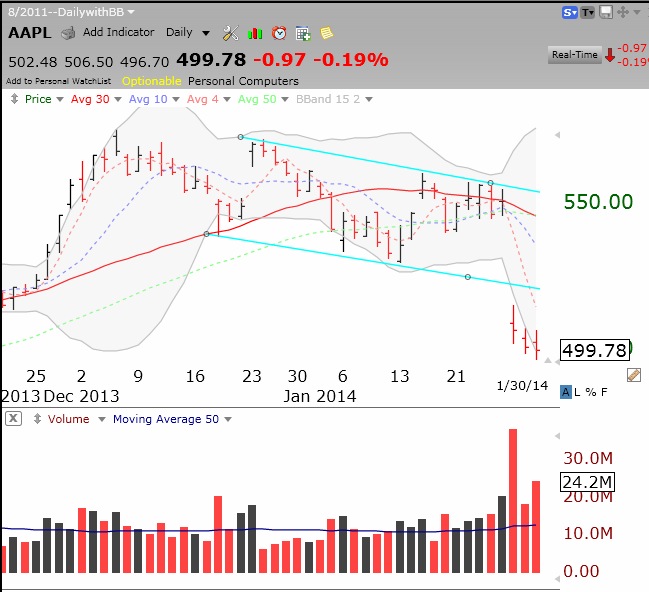Click the 1/30/14 date label
Screen dimensions: 649x592
pyautogui.click(x=522, y=386)
